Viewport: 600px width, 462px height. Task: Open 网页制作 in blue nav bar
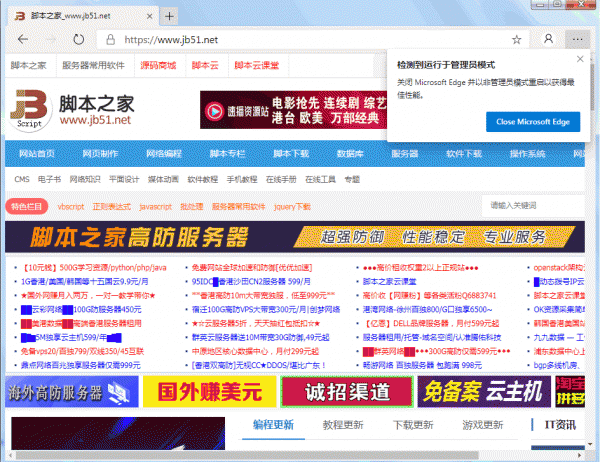(x=100, y=154)
